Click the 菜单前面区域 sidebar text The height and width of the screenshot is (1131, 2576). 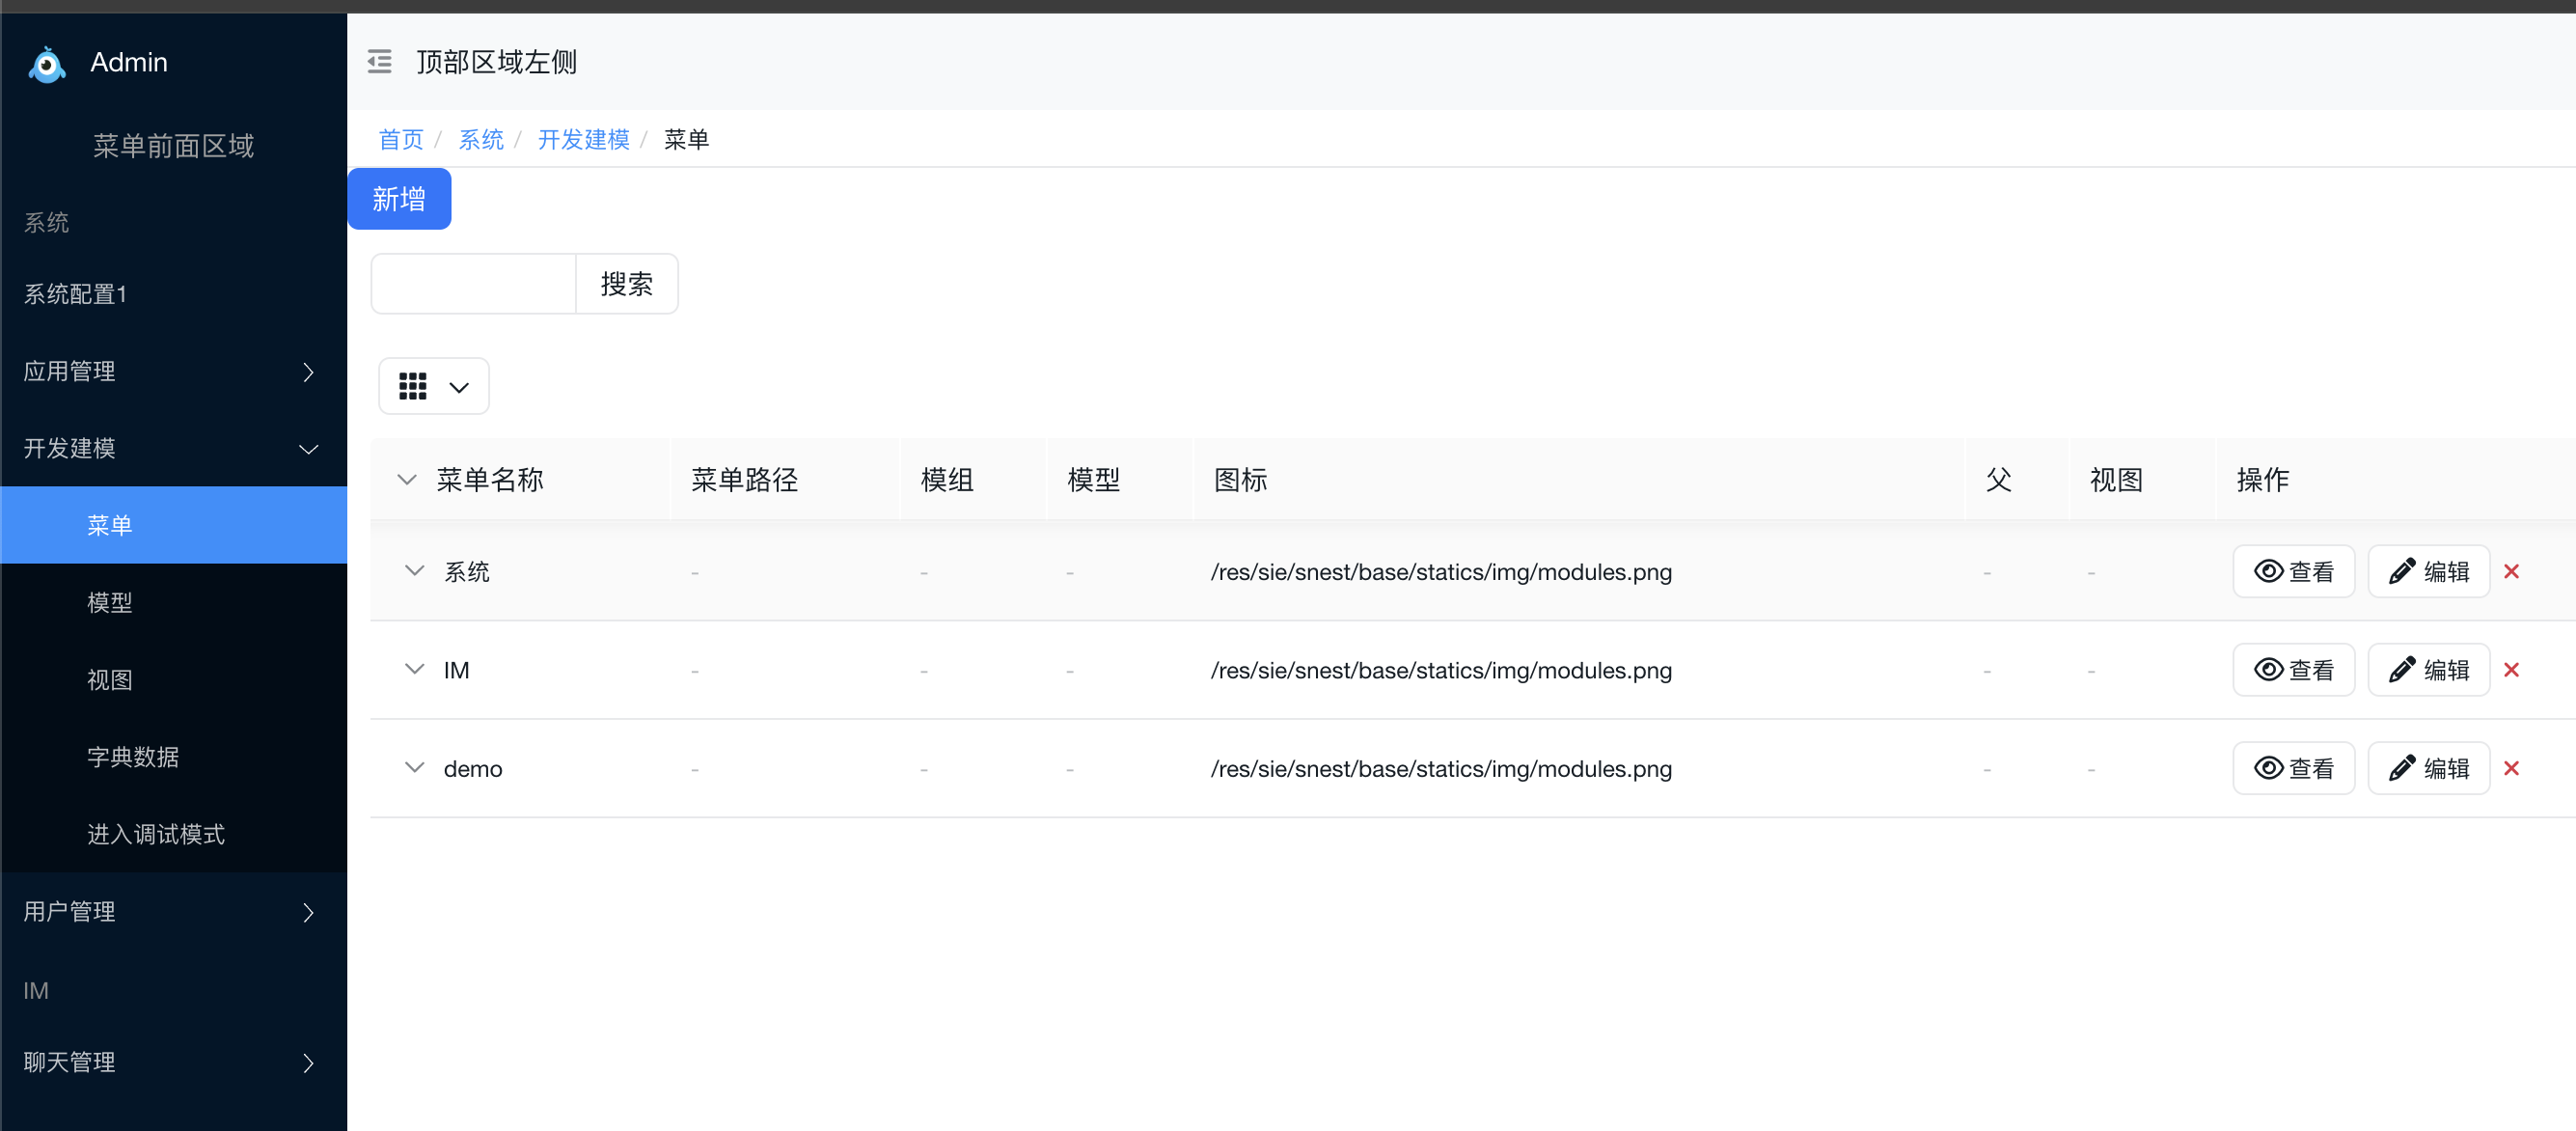pos(174,146)
